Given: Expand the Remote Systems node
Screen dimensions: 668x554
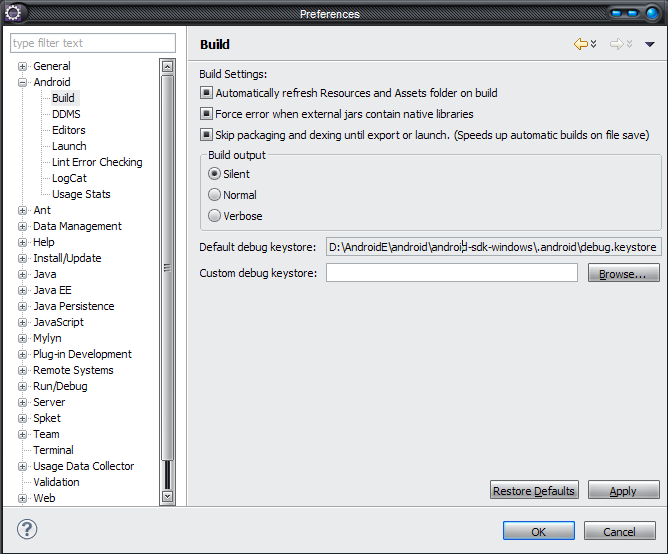Looking at the screenshot, I should 22,370.
